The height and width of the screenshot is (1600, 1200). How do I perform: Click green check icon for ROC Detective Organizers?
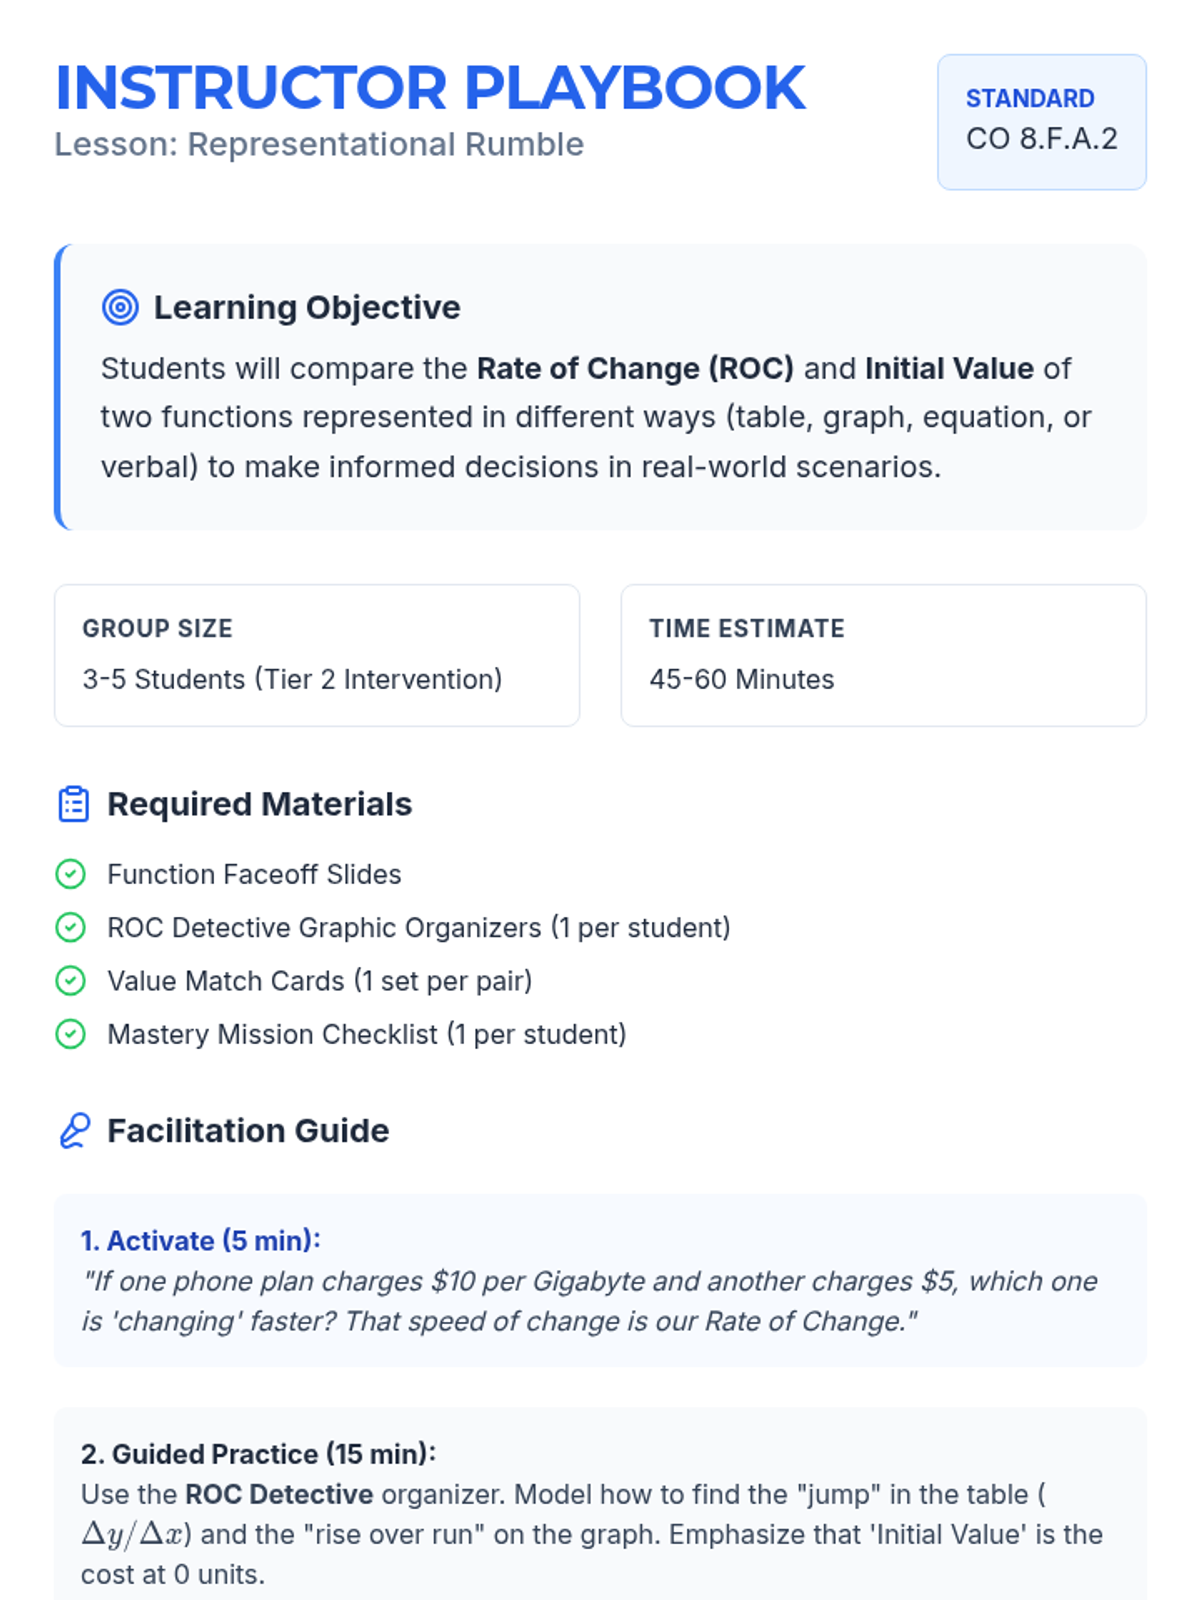click(x=70, y=927)
